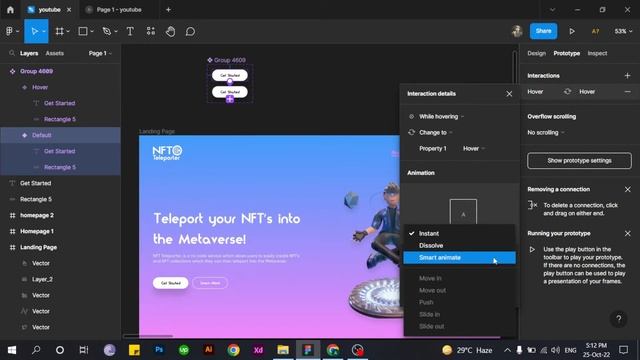Search layers with the magnifier icon
Screen dimensions: 640x360
pyautogui.click(x=12, y=53)
